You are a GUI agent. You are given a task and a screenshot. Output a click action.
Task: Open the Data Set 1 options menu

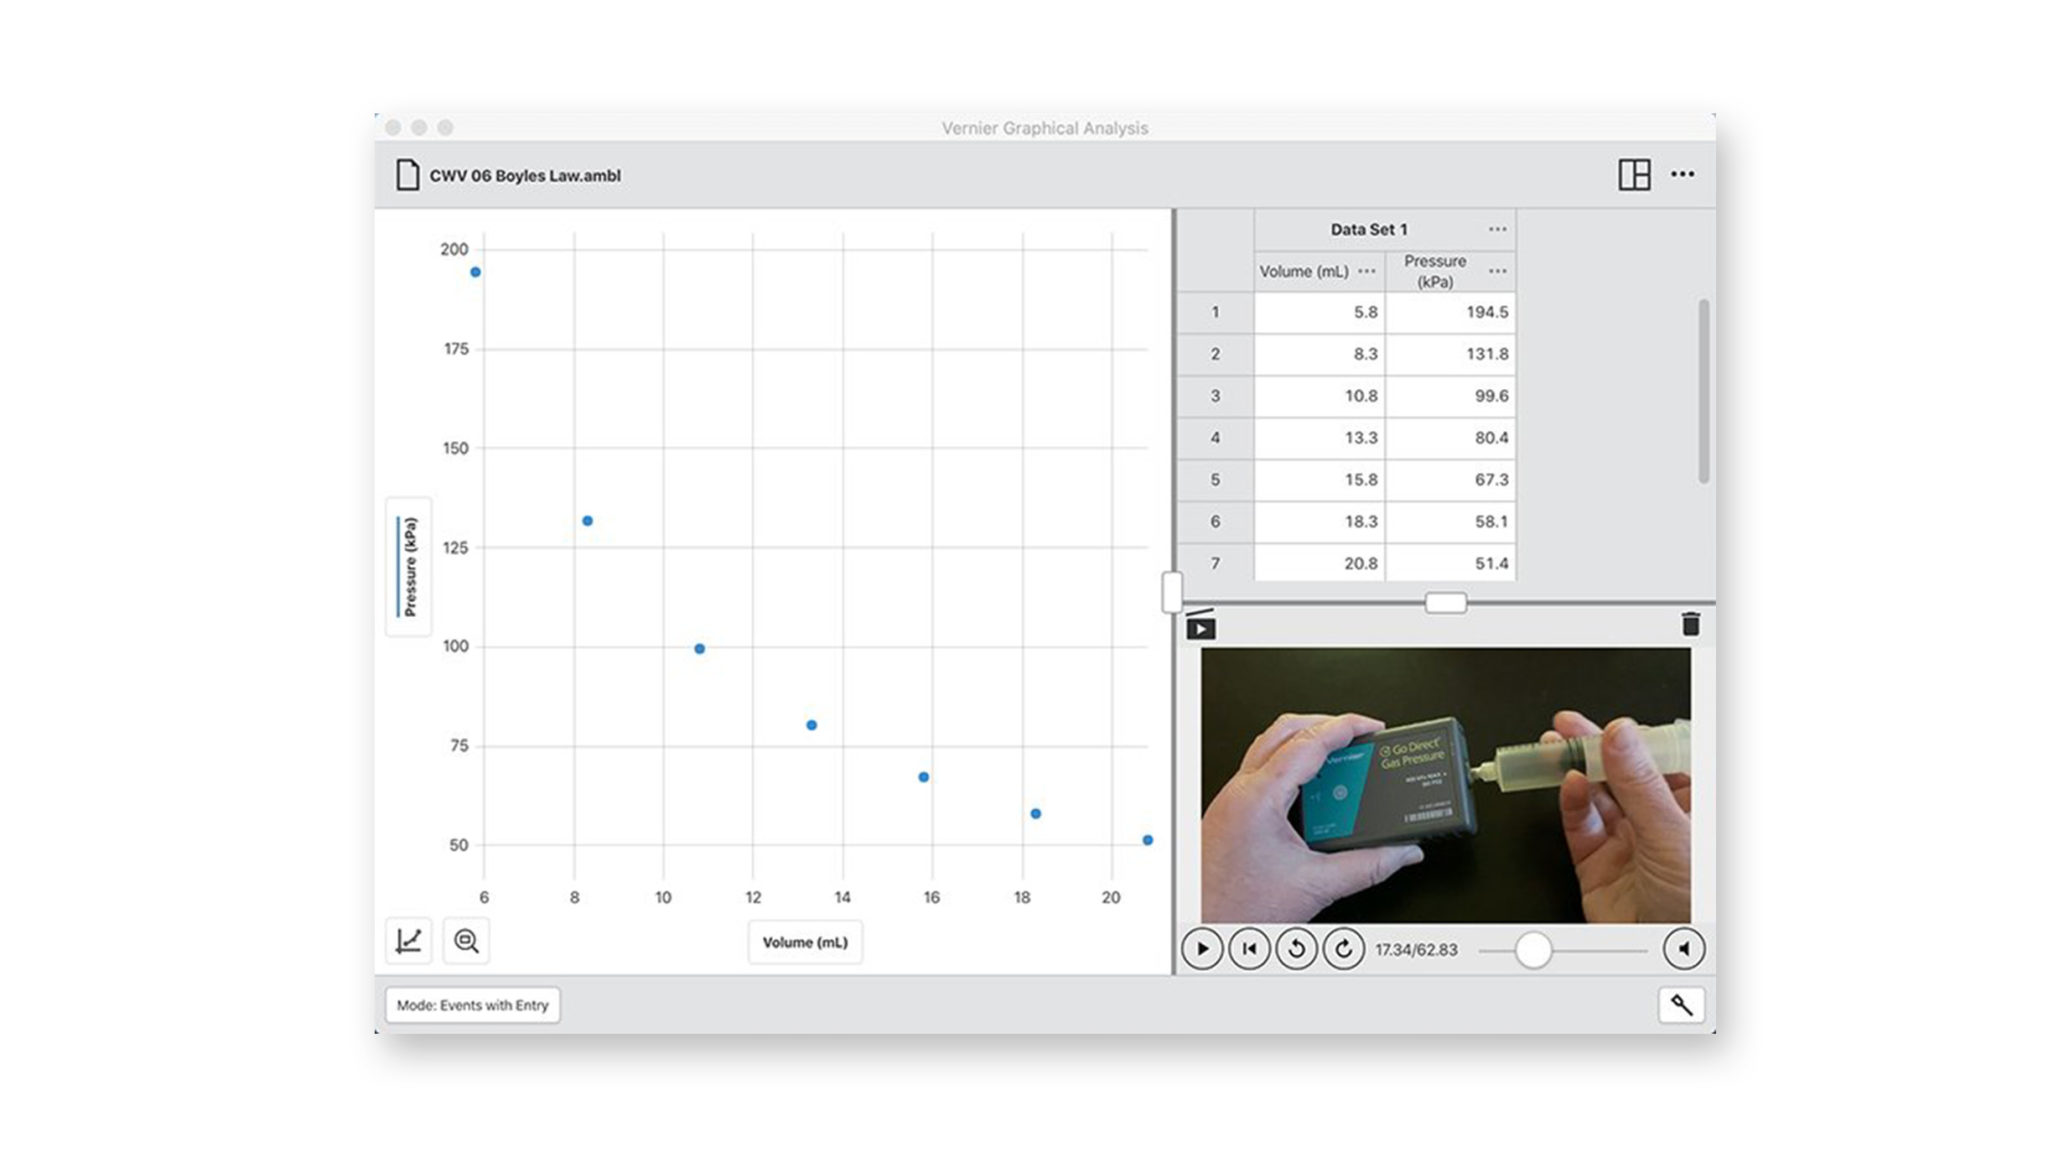click(x=1497, y=228)
